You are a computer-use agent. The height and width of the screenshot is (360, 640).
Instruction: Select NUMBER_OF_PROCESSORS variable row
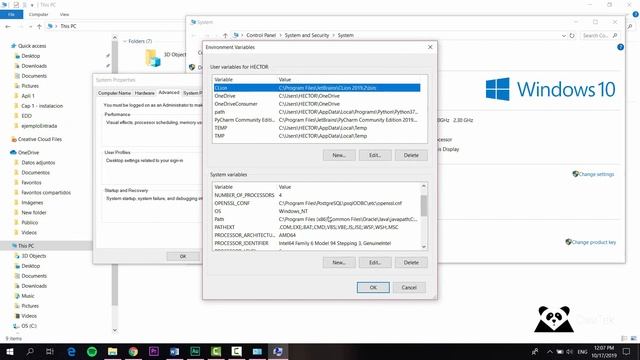tap(317, 195)
